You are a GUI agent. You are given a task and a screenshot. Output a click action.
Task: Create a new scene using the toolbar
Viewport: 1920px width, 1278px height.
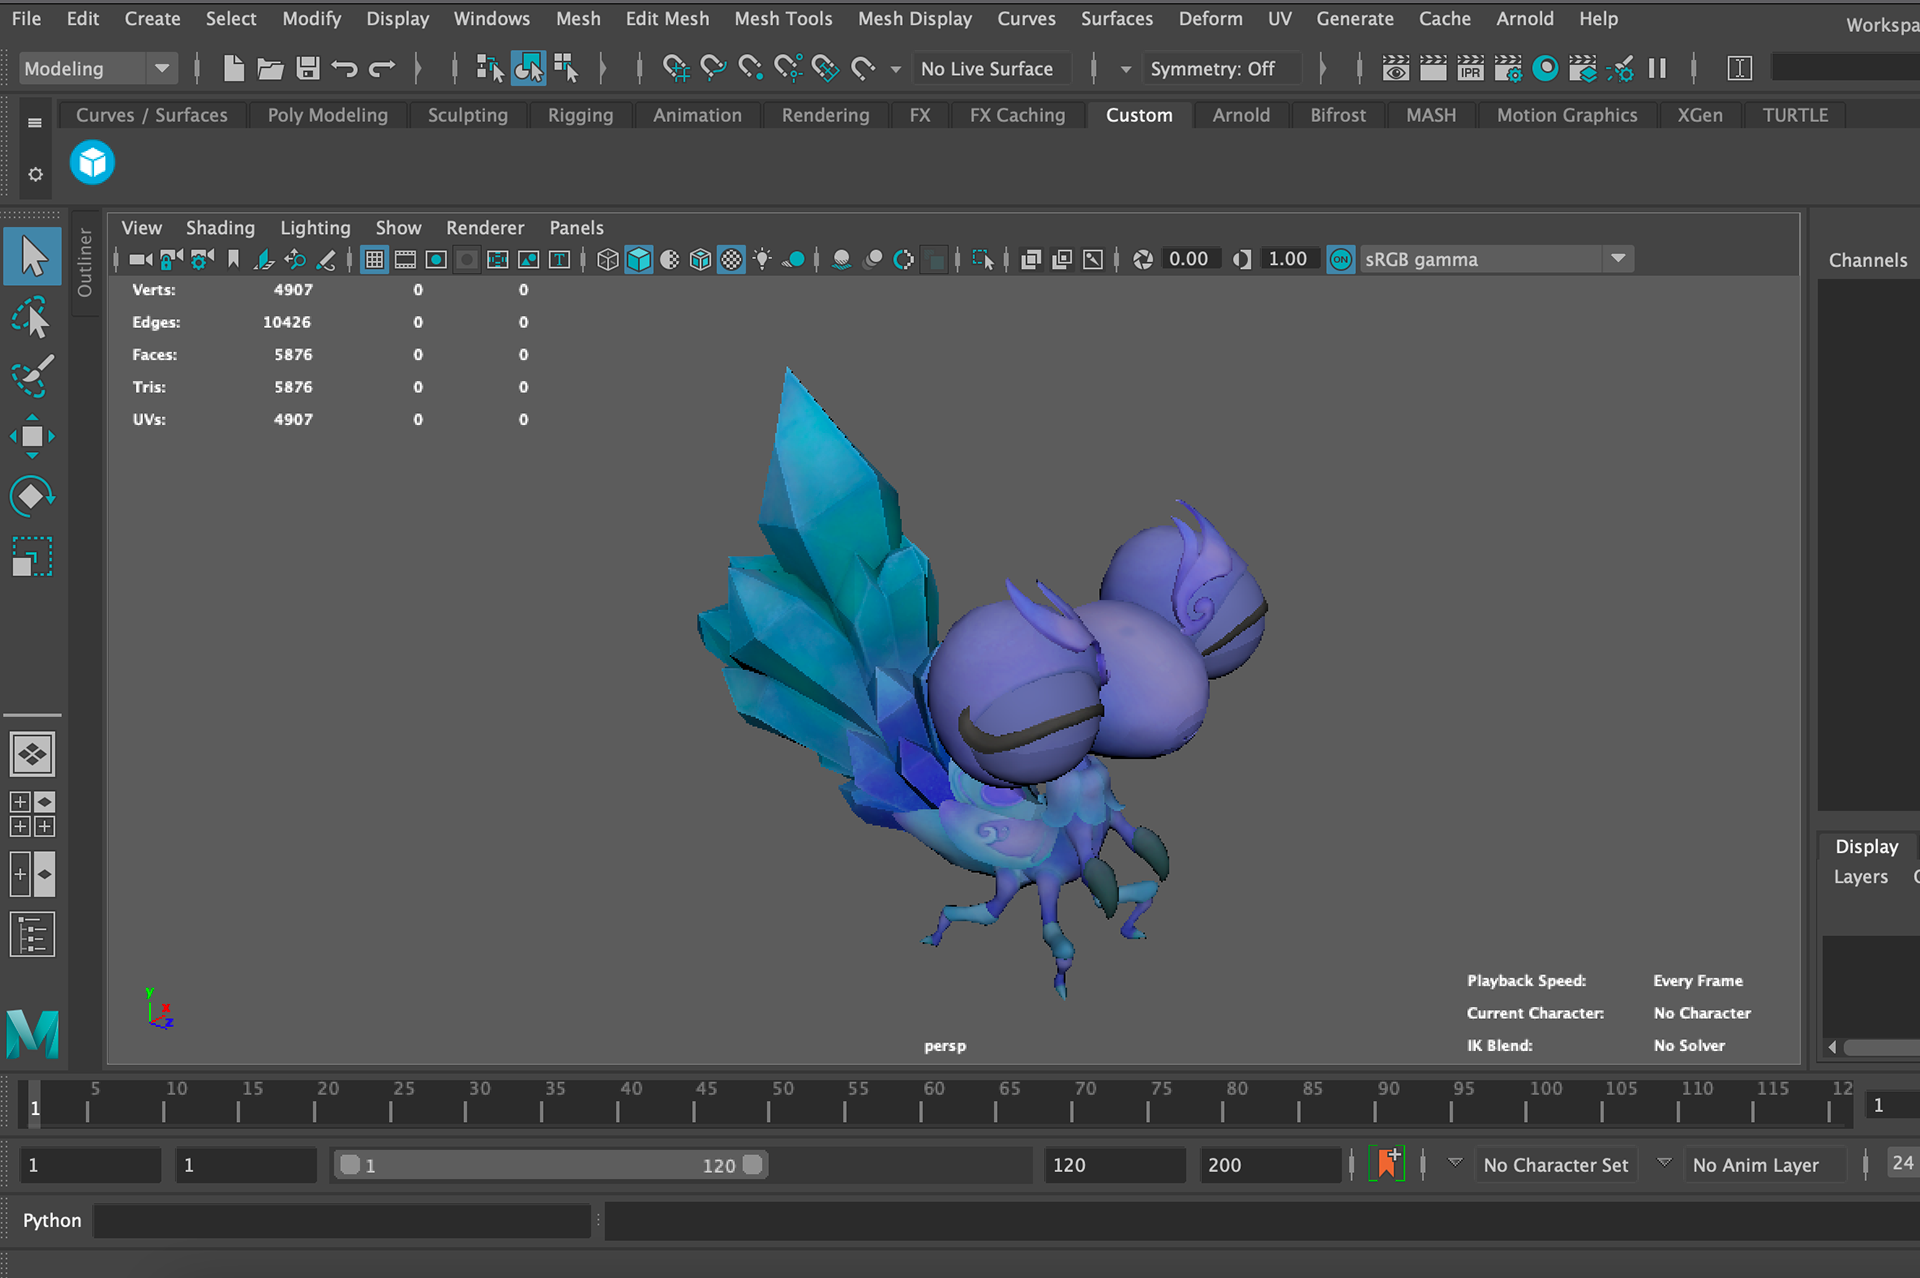click(233, 68)
